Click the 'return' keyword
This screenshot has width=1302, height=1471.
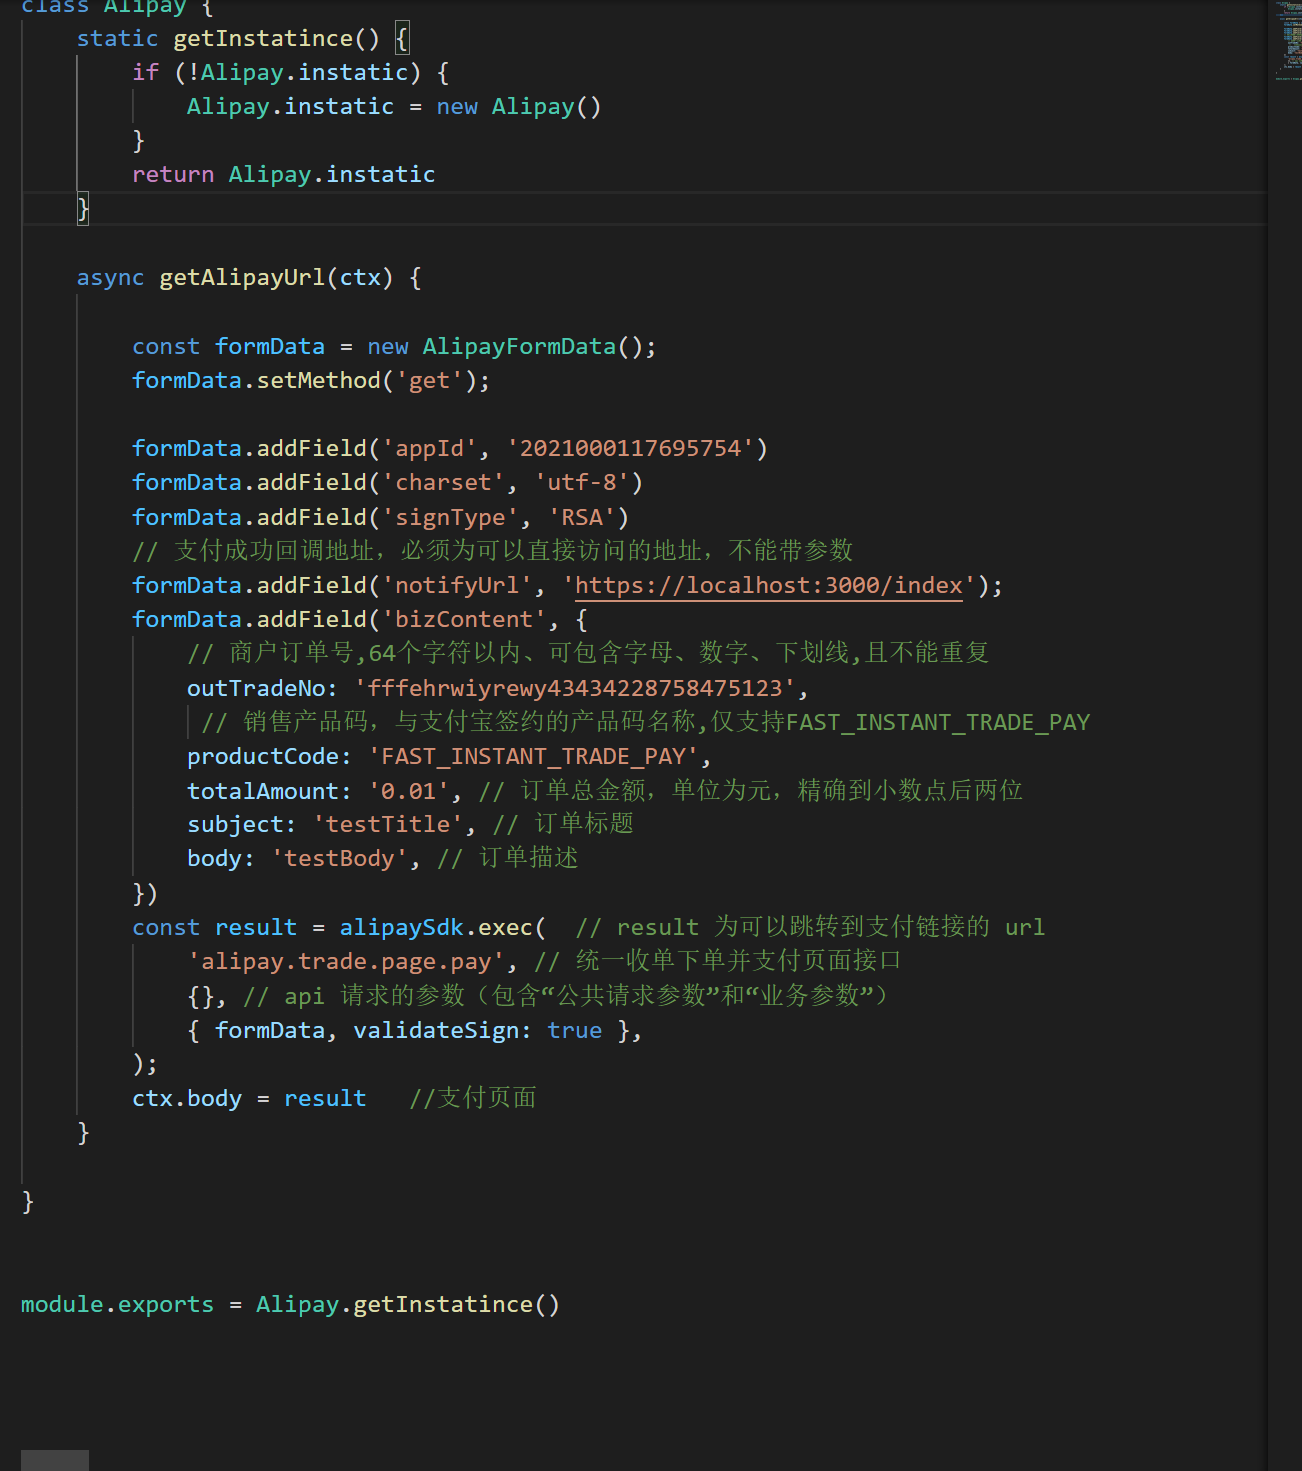point(173,174)
